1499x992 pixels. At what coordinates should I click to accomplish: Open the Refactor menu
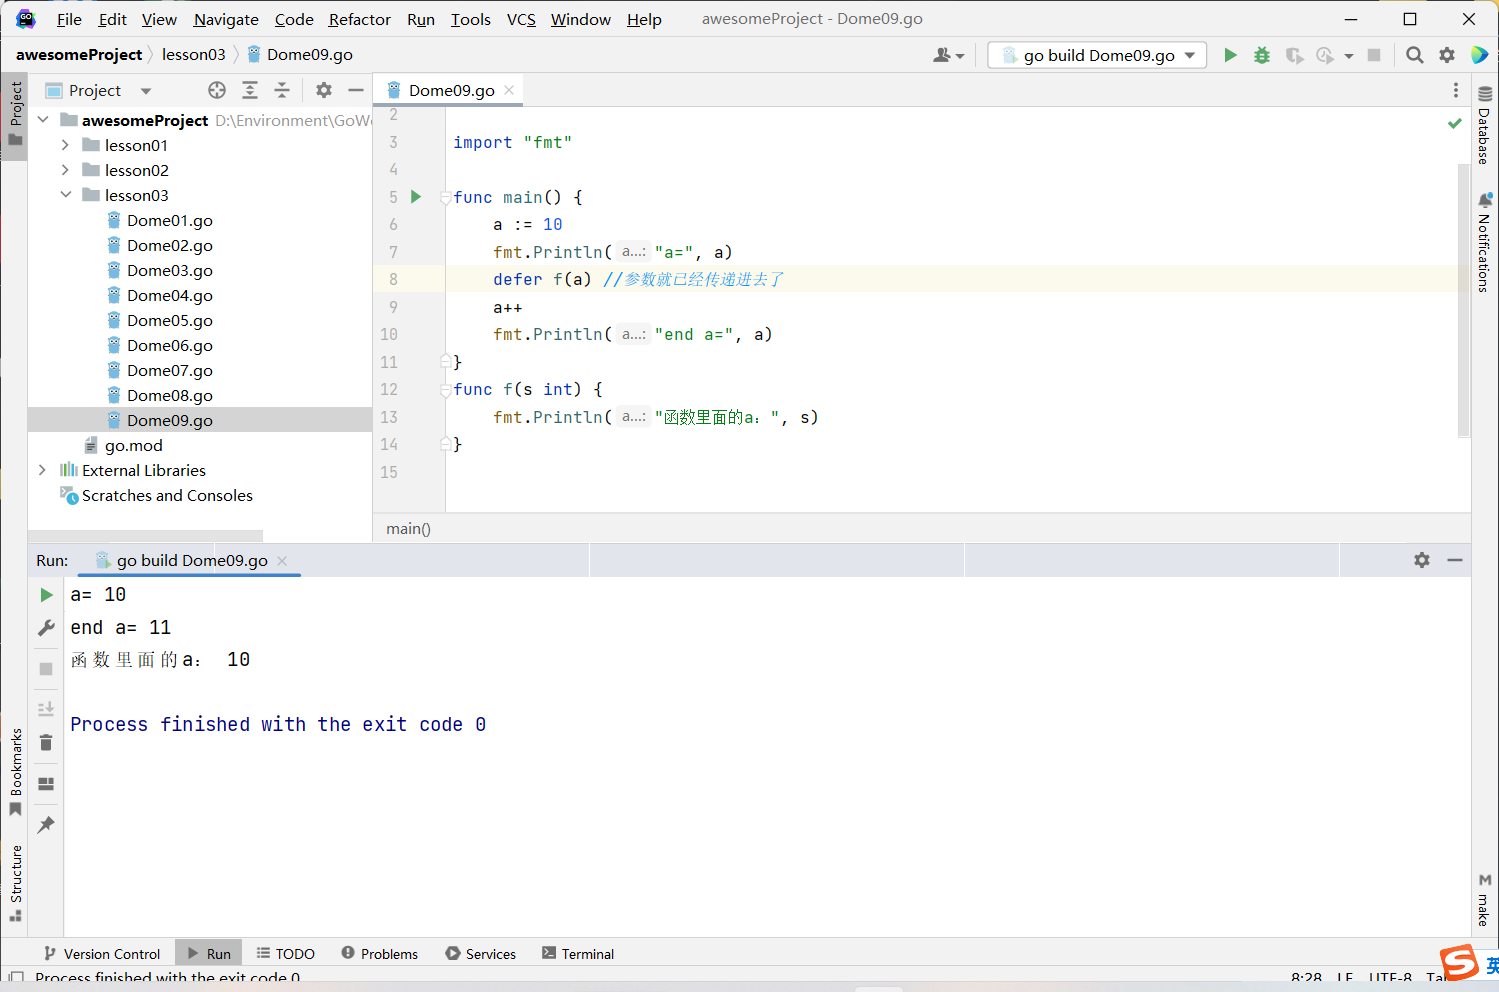[359, 19]
